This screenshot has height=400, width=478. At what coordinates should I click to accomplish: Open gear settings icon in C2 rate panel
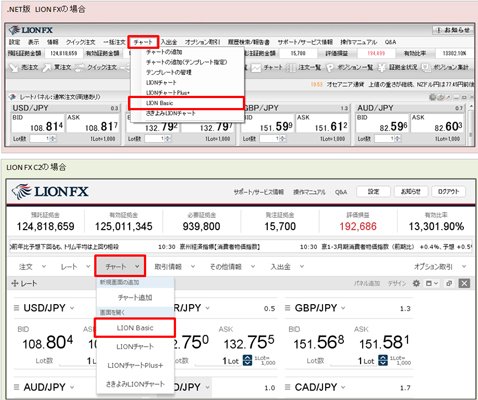(416, 283)
